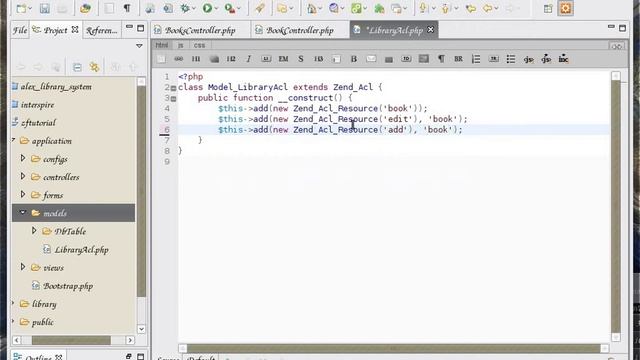Insert BR line break tag

458,59
